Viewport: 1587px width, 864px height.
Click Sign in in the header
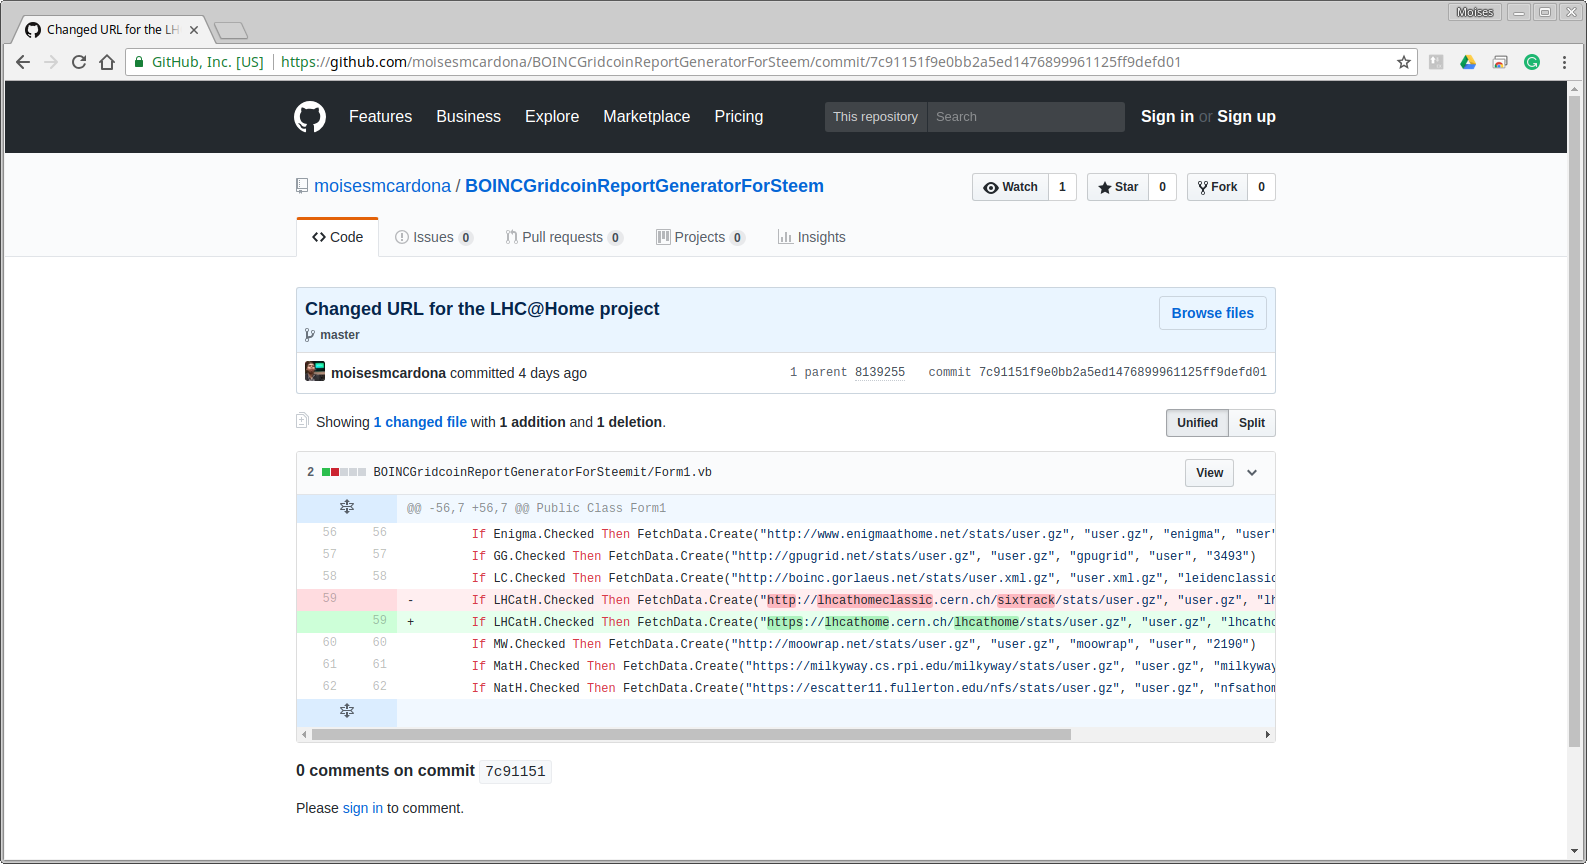coord(1167,117)
